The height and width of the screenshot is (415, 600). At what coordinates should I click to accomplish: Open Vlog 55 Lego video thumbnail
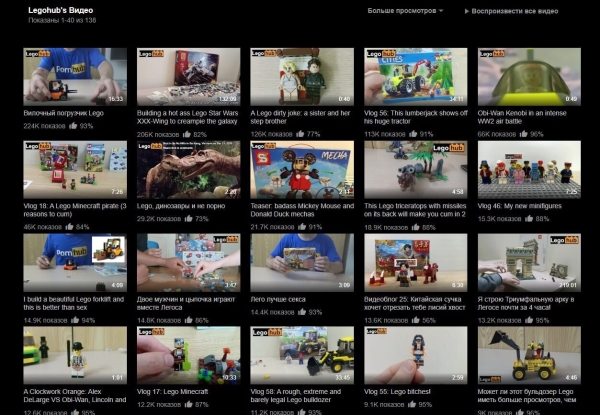point(416,355)
